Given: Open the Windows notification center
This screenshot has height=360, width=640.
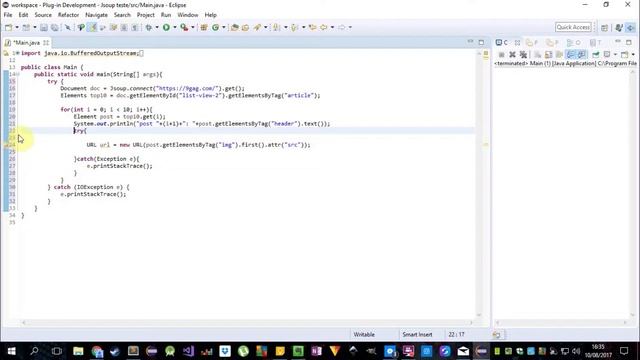Looking at the screenshot, I should click(624, 351).
